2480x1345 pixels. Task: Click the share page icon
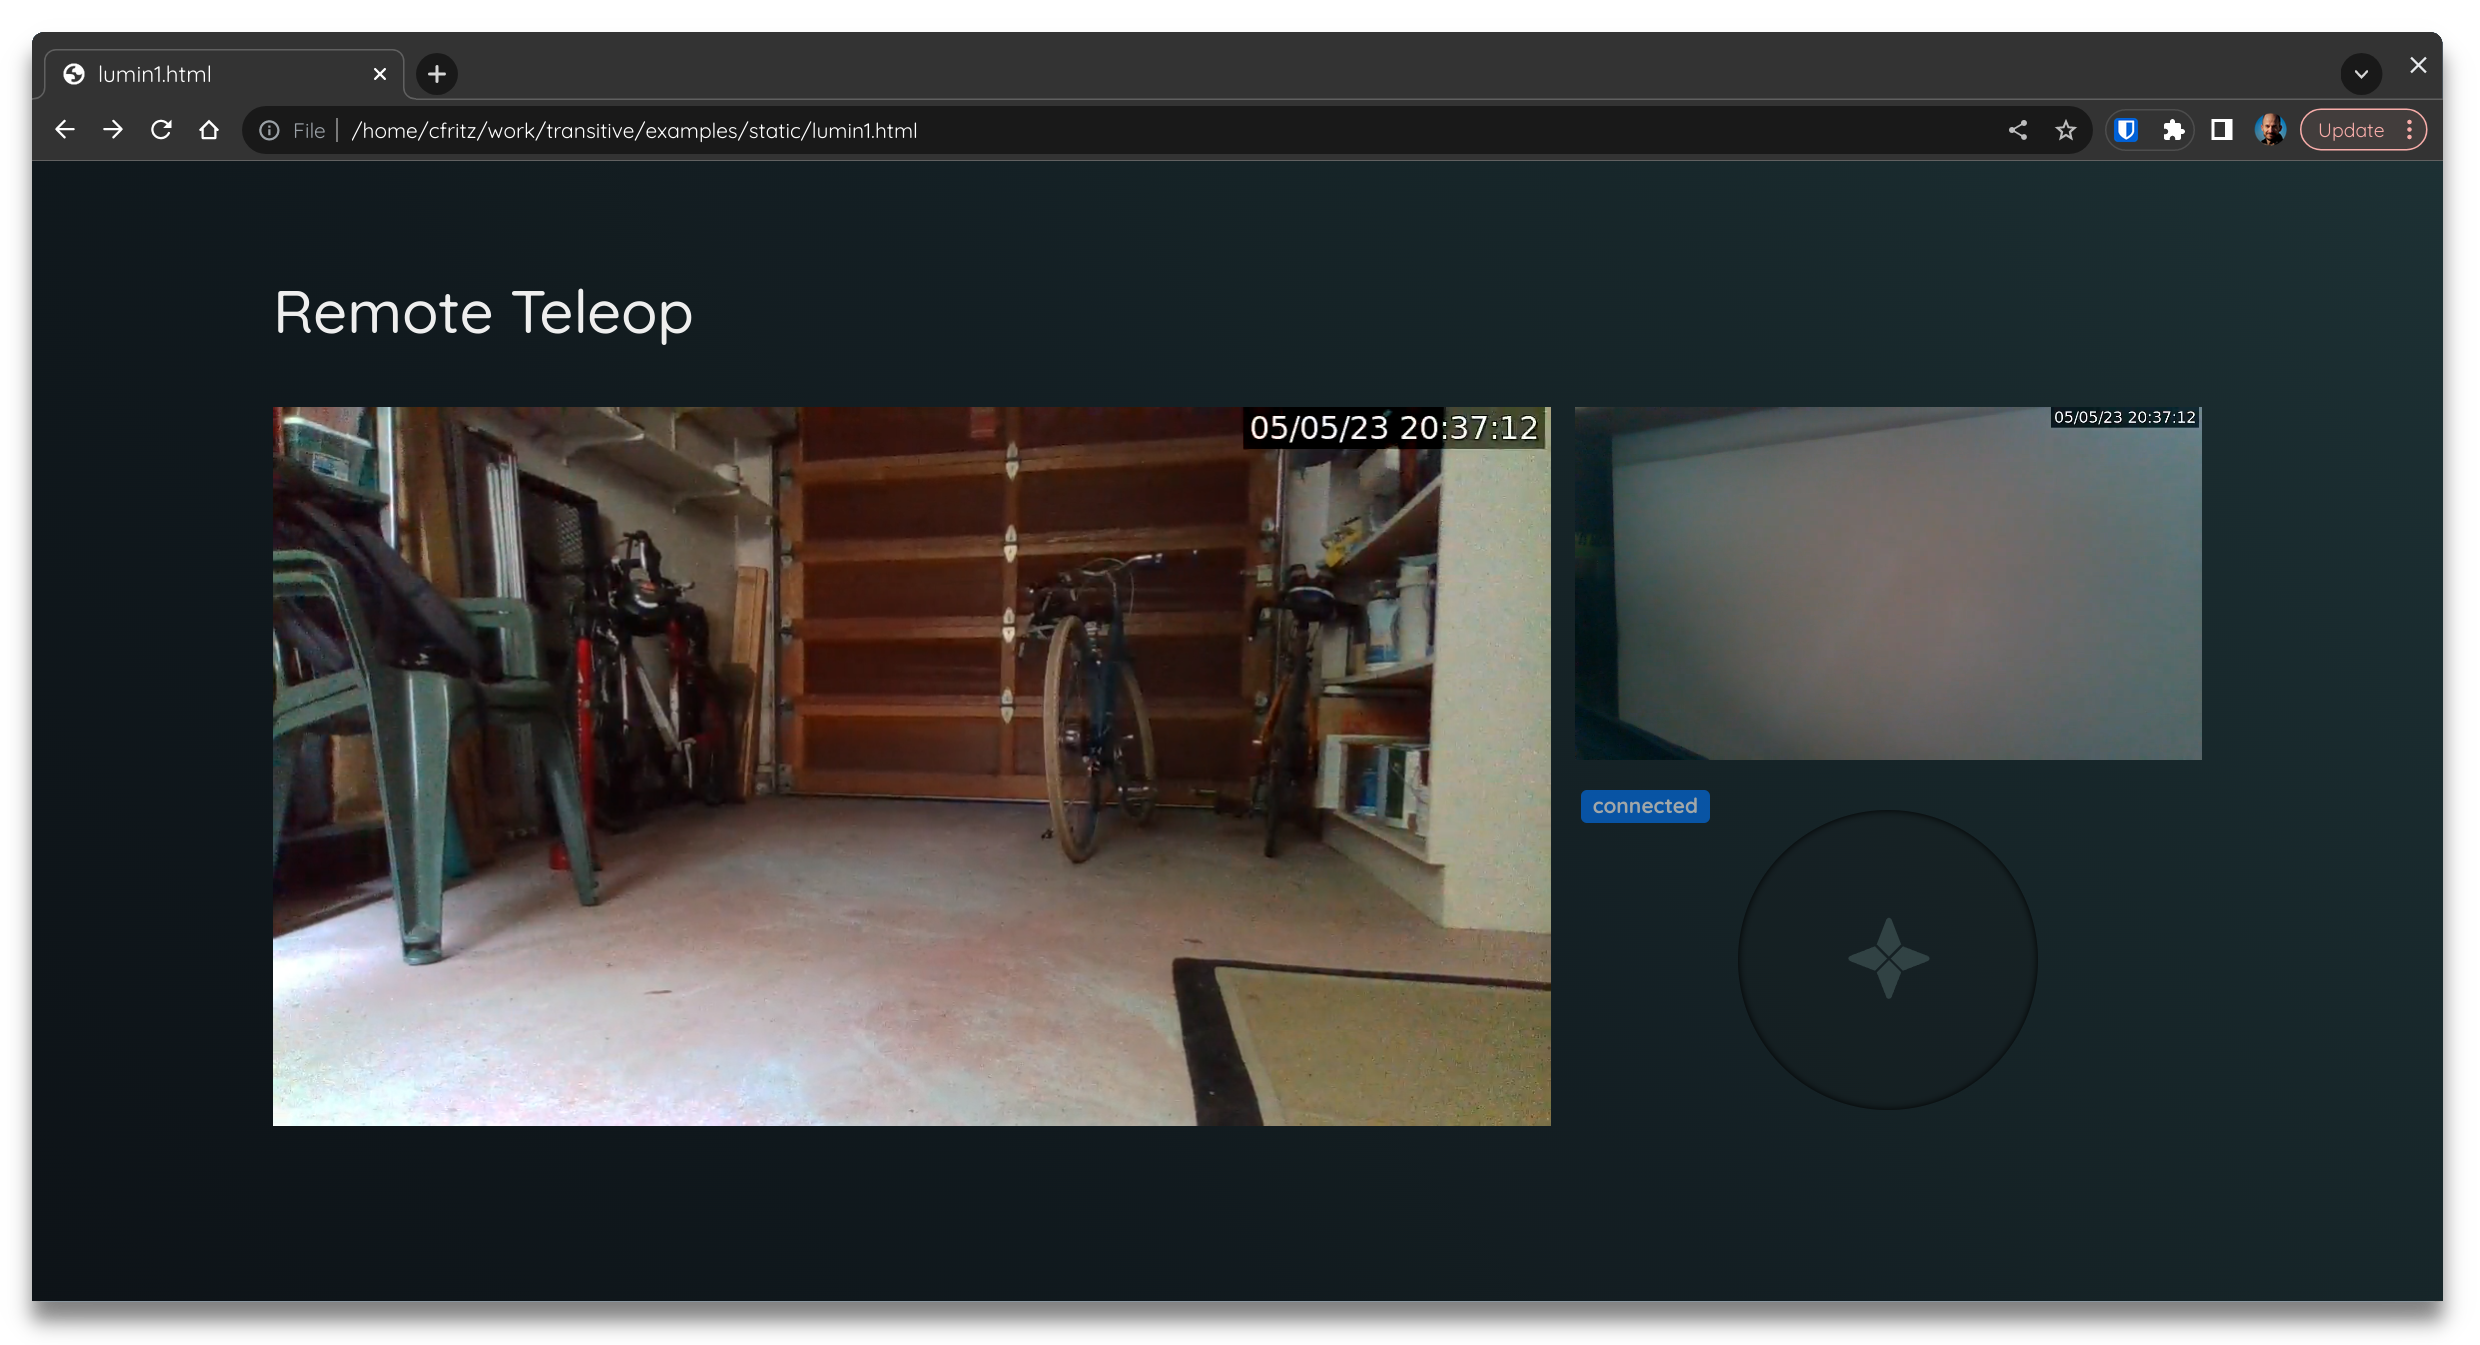[2017, 130]
